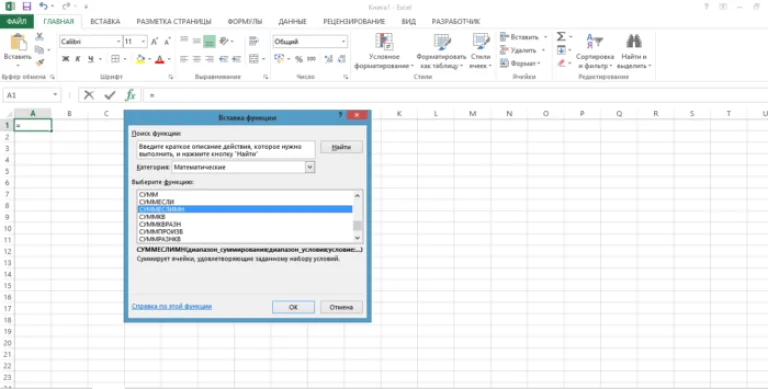Open Найти и выделить binoculars menu

point(634,51)
